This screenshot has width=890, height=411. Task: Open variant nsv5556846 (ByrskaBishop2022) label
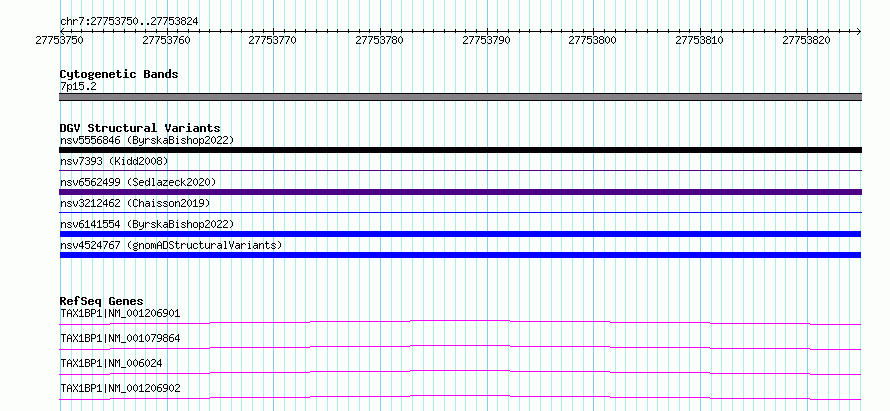click(x=147, y=140)
